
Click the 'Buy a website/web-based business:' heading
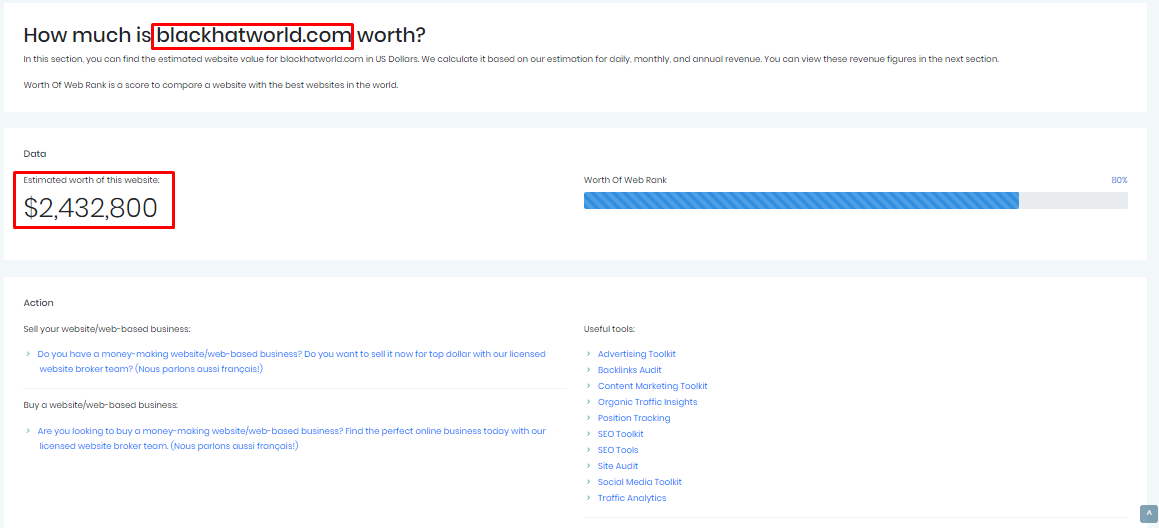point(101,405)
